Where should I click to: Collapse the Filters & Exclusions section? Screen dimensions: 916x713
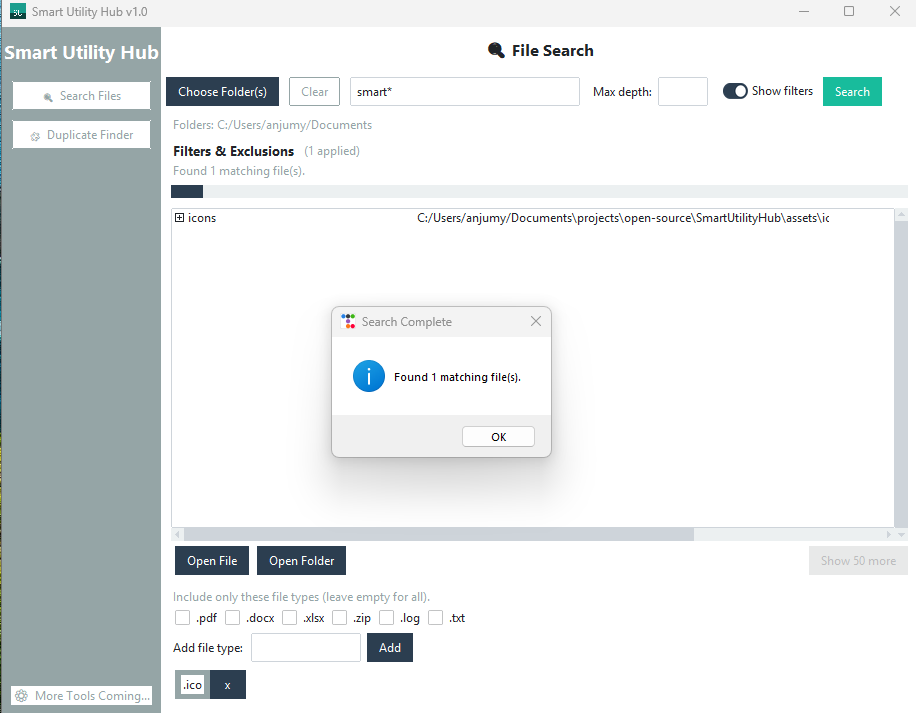[233, 150]
